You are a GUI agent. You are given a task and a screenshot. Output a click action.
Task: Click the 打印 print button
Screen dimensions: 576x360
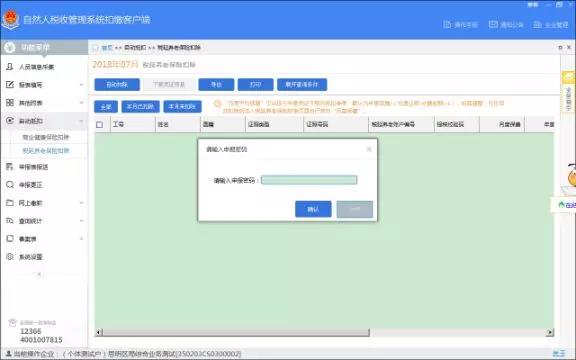point(255,84)
